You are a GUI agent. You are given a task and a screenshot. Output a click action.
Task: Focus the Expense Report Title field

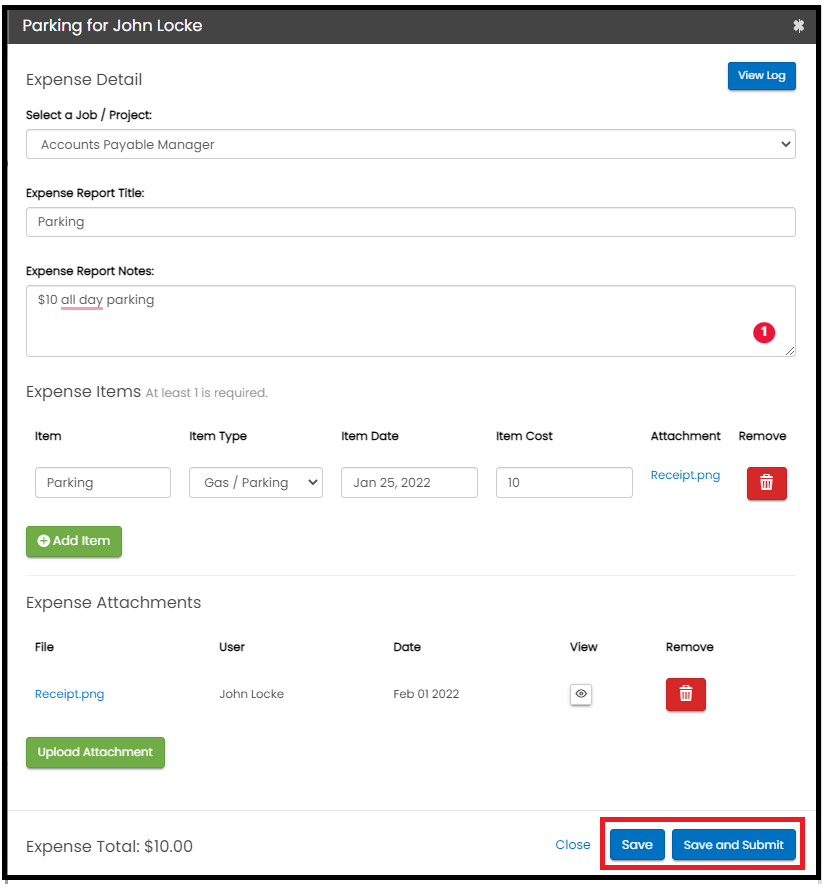(410, 222)
